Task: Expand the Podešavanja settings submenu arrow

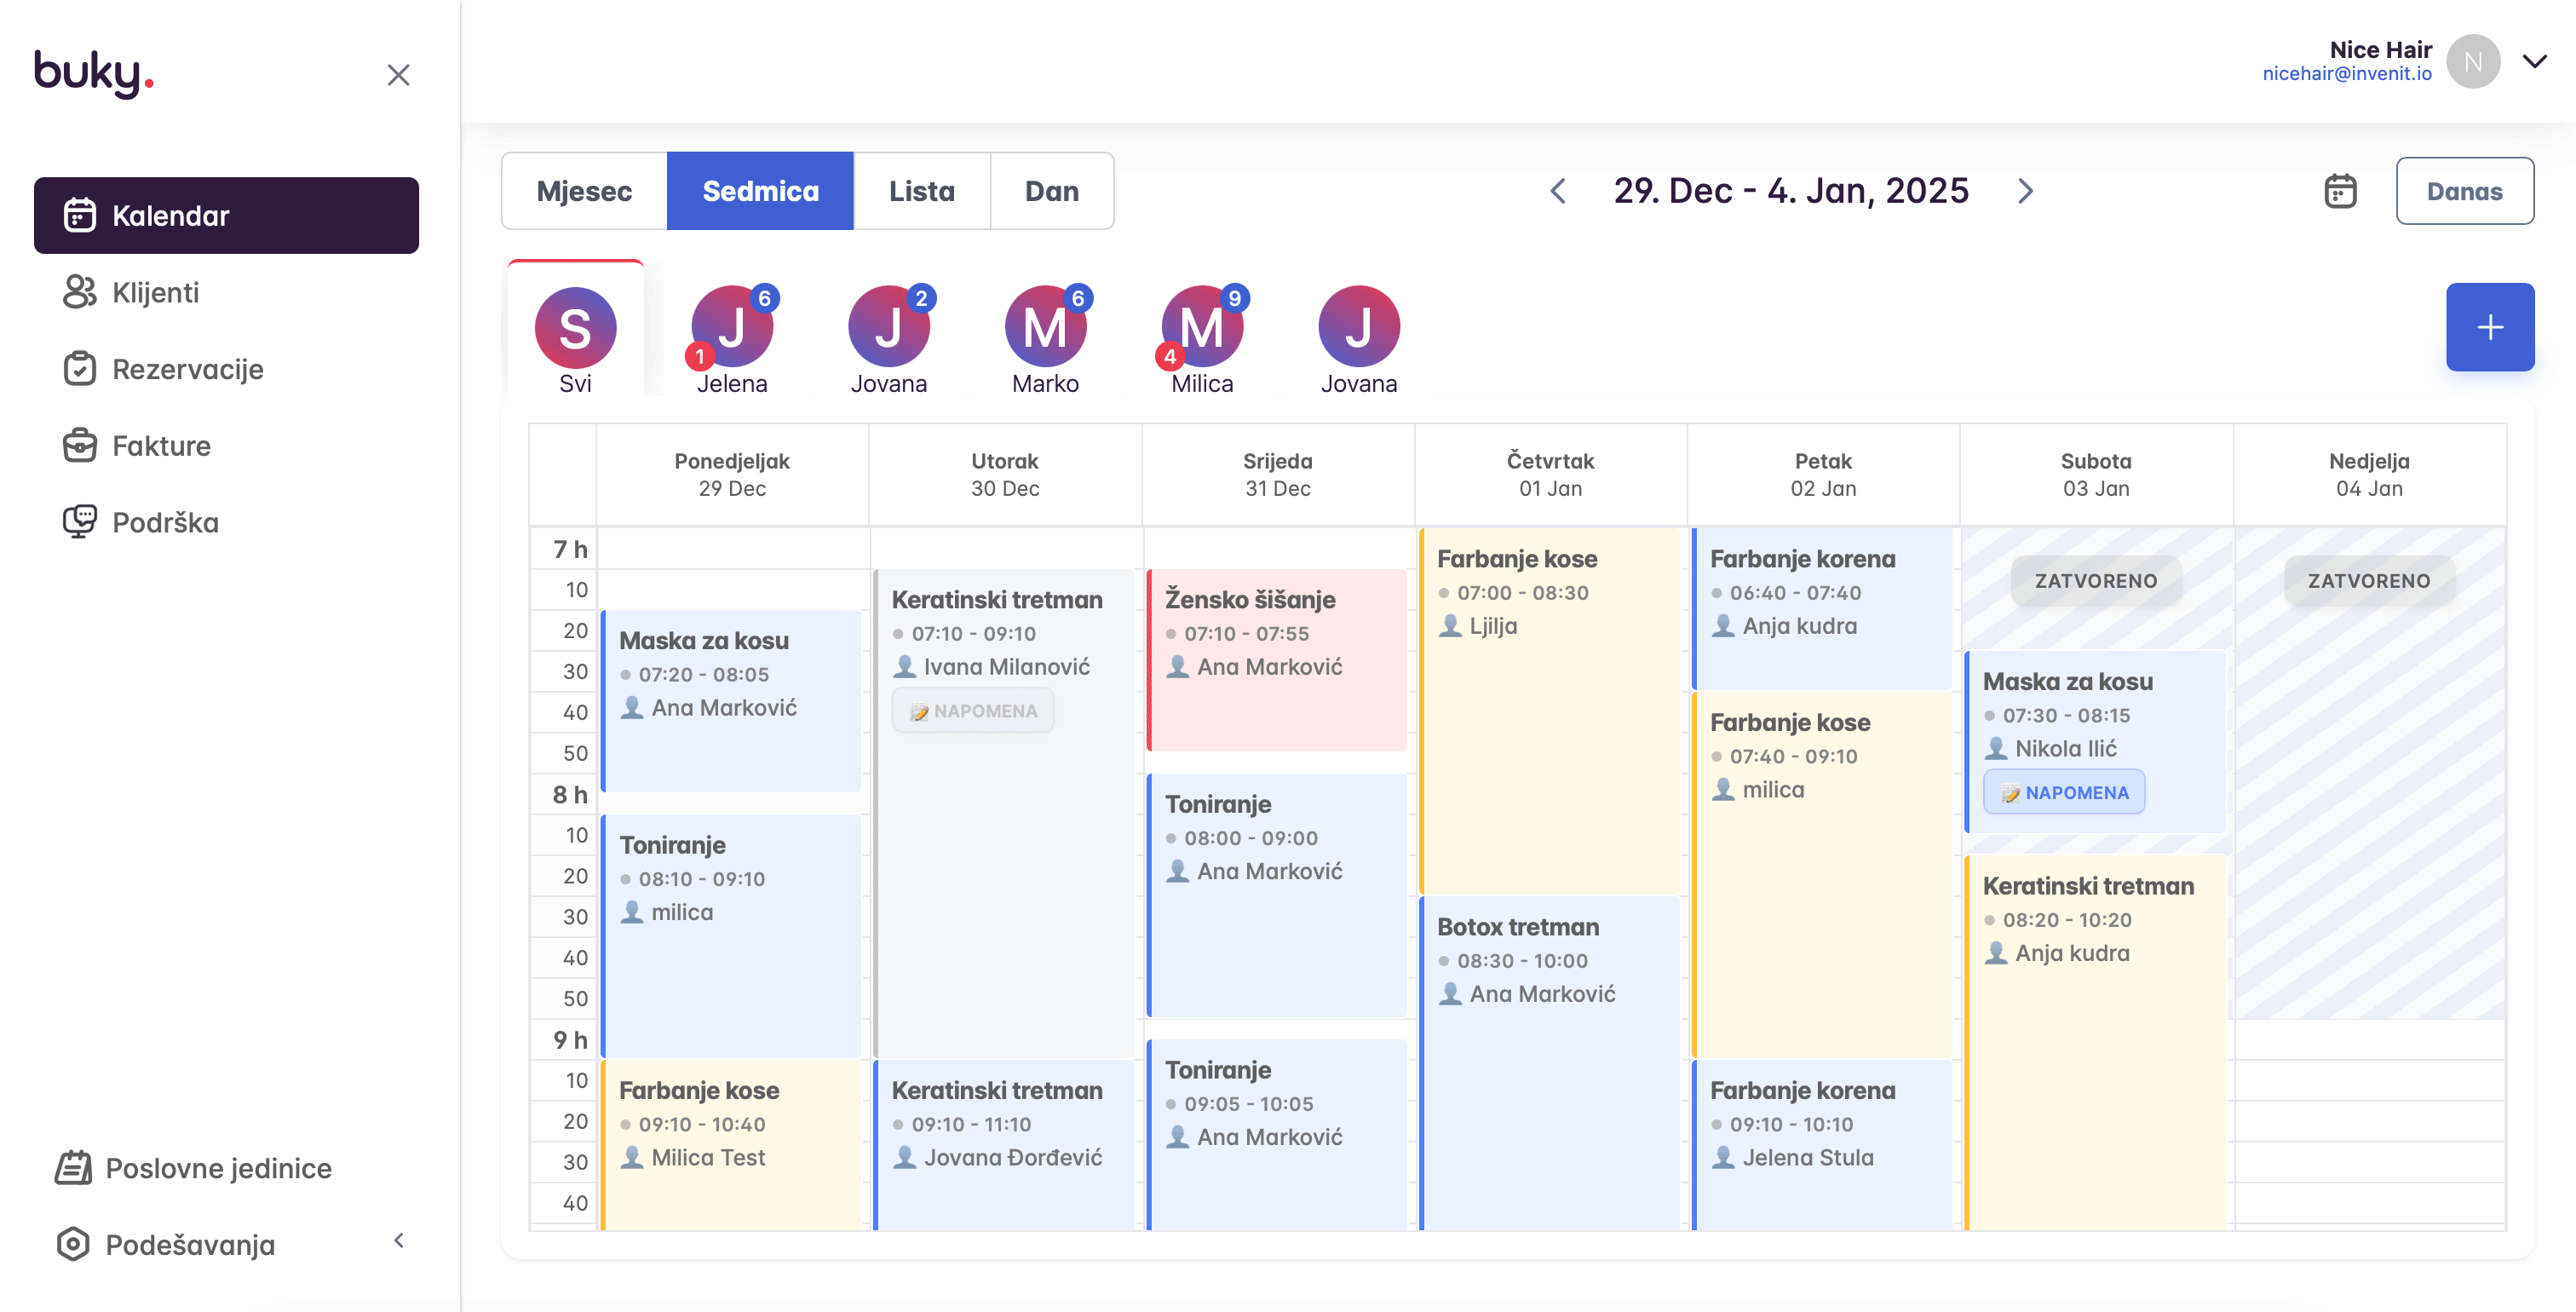Action: (x=399, y=1240)
